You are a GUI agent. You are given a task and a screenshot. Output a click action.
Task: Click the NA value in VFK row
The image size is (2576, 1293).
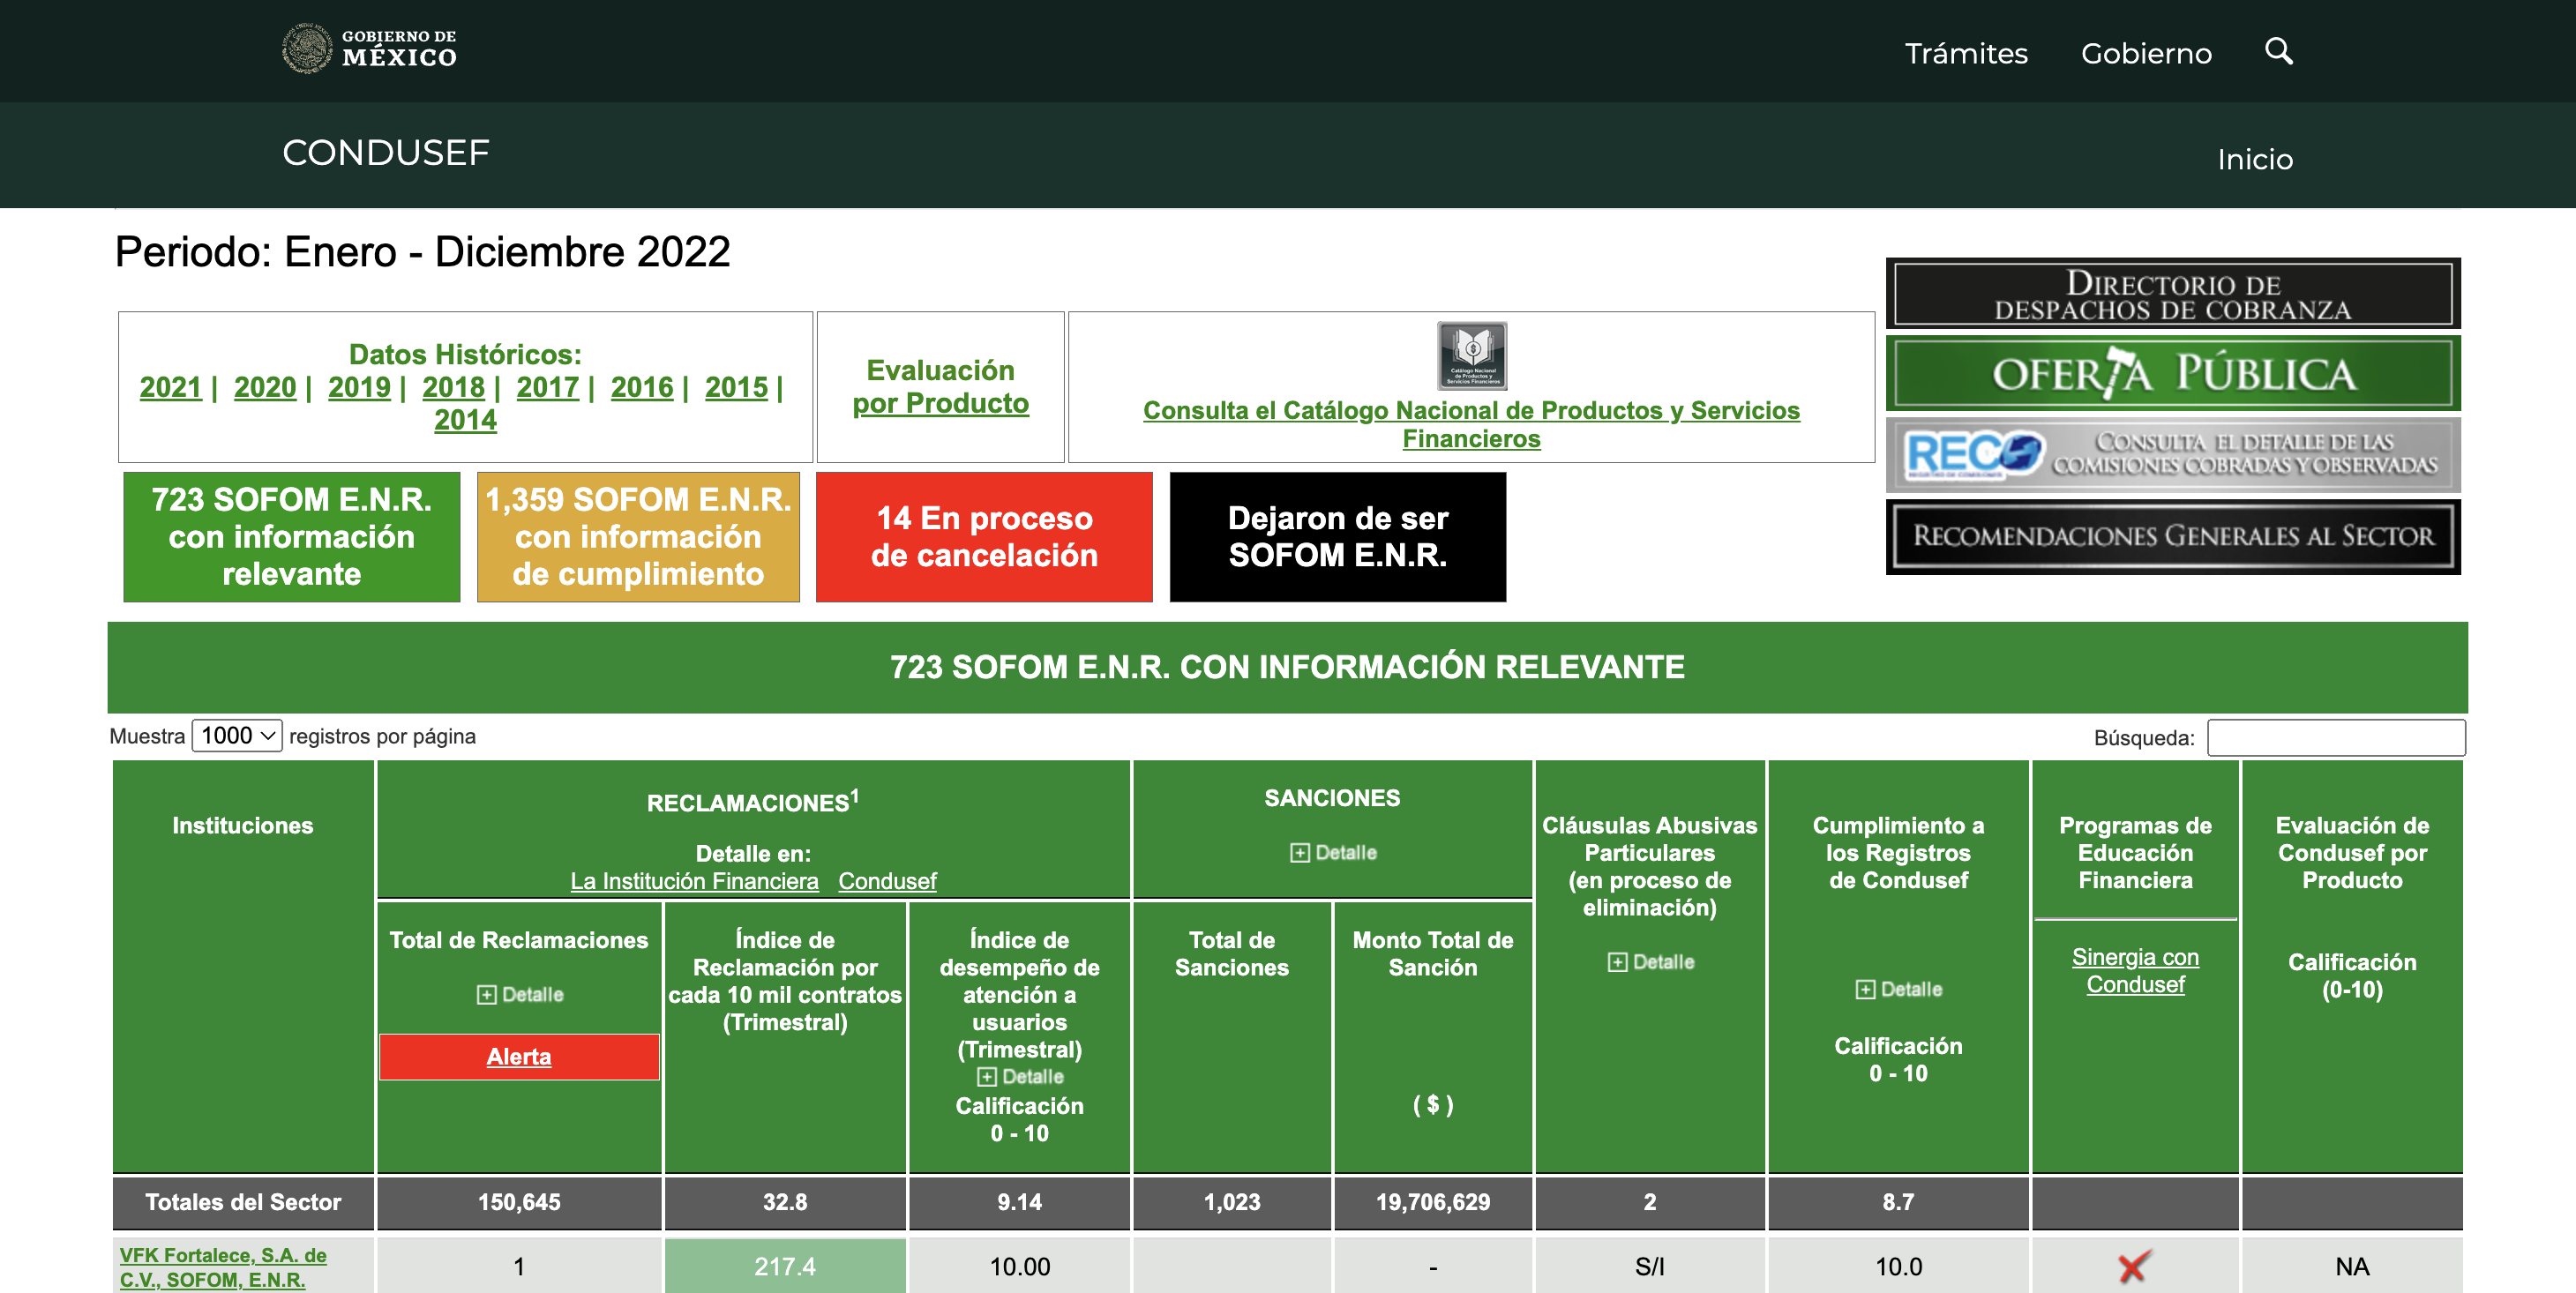[x=2352, y=1267]
